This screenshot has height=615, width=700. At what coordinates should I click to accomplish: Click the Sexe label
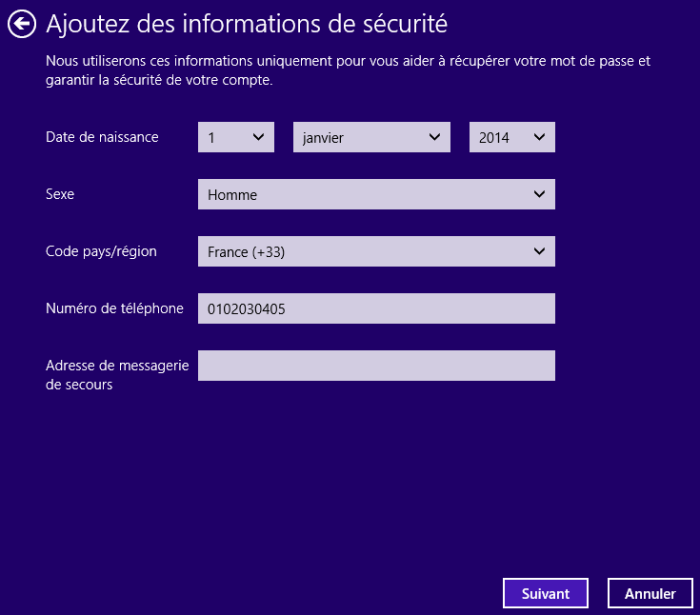tap(60, 194)
